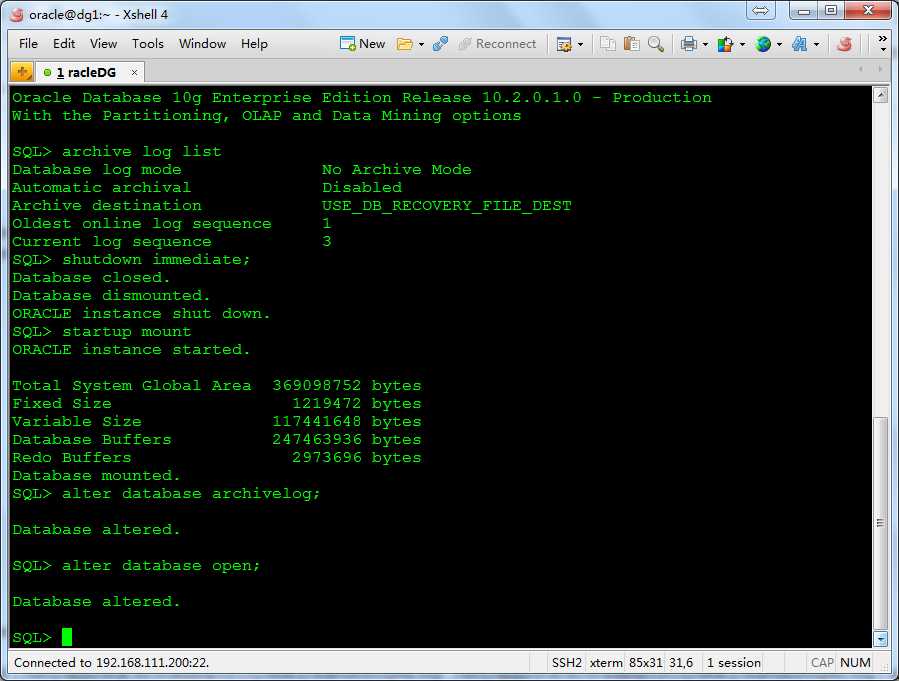
Task: Expand the properties dropdown arrow
Action: (580, 44)
